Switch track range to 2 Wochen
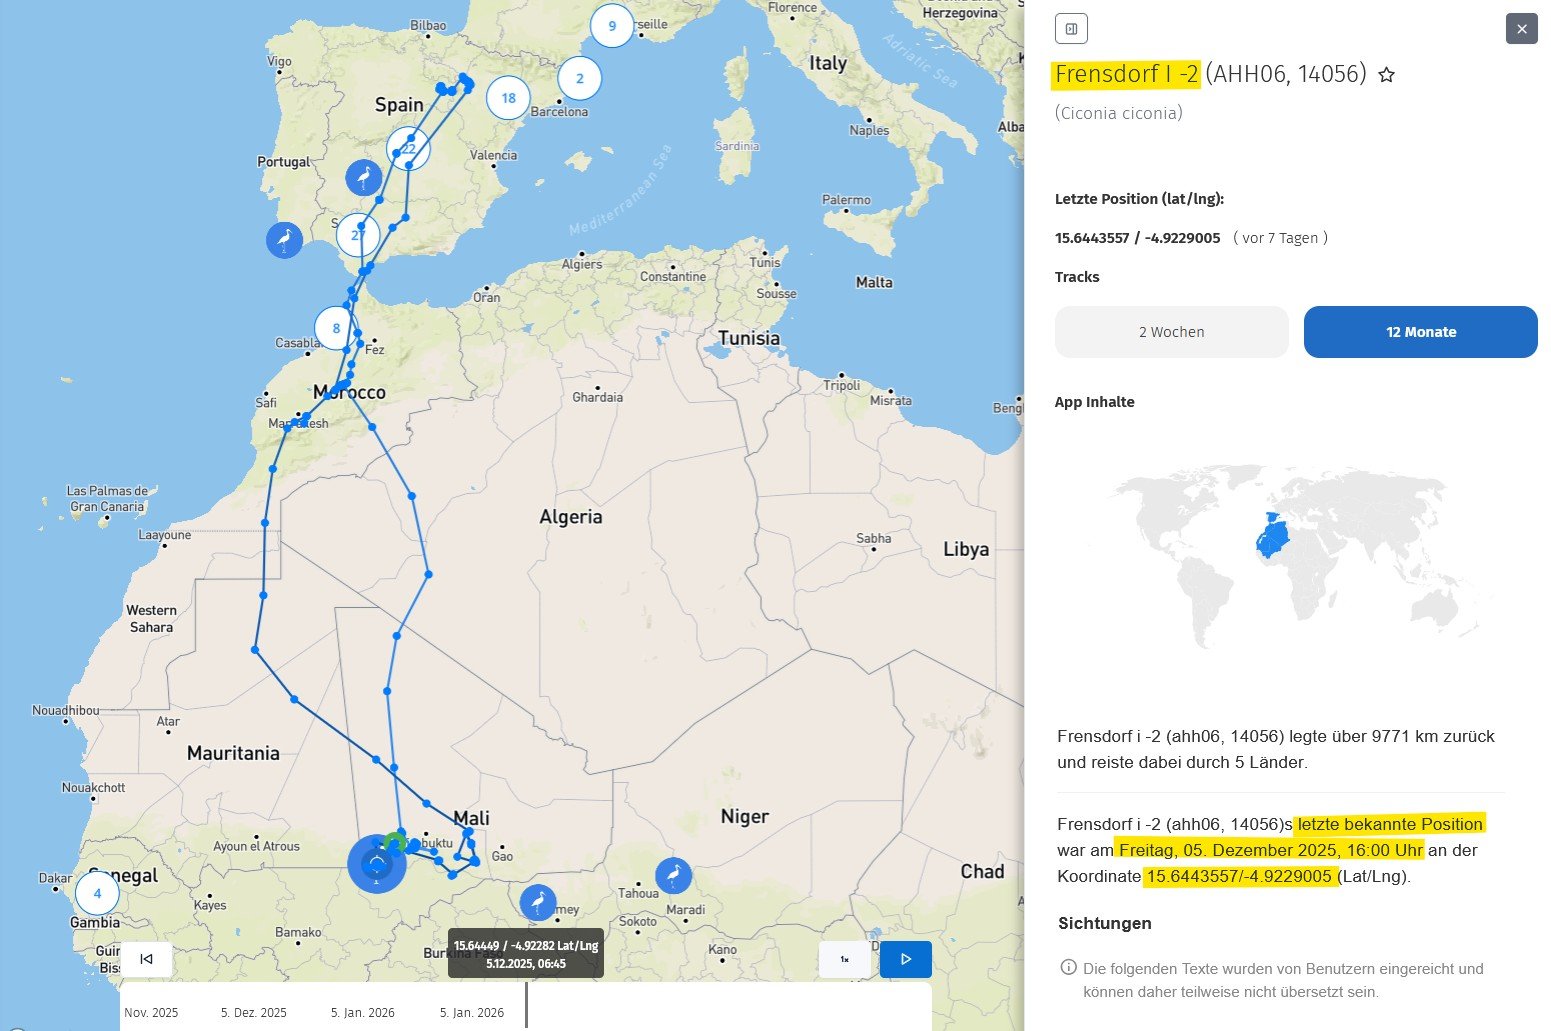Image resolution: width=1551 pixels, height=1031 pixels. tap(1171, 332)
